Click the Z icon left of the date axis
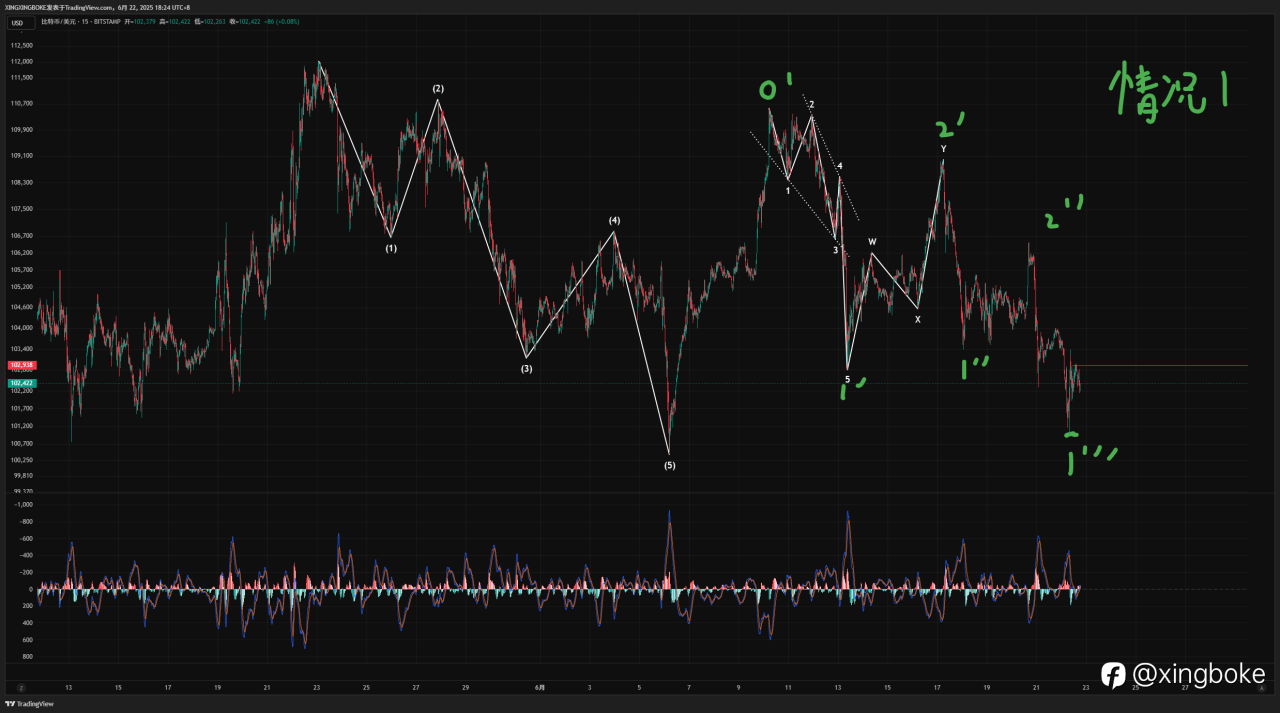Image resolution: width=1280 pixels, height=713 pixels. [x=20, y=687]
